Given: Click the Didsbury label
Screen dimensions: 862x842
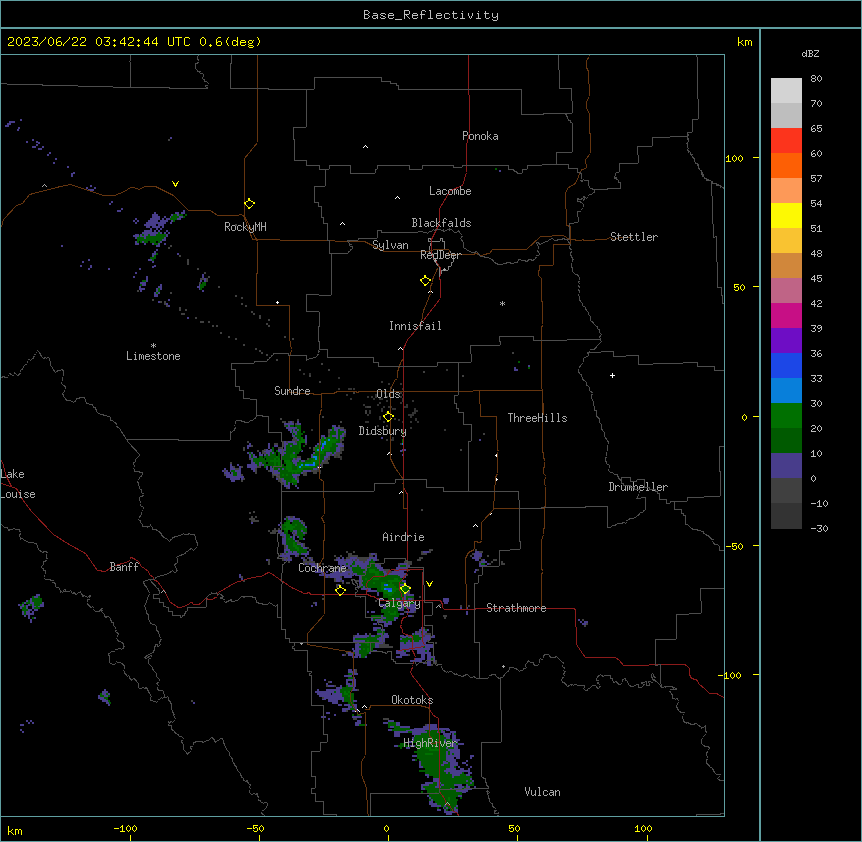Looking at the screenshot, I should (383, 431).
